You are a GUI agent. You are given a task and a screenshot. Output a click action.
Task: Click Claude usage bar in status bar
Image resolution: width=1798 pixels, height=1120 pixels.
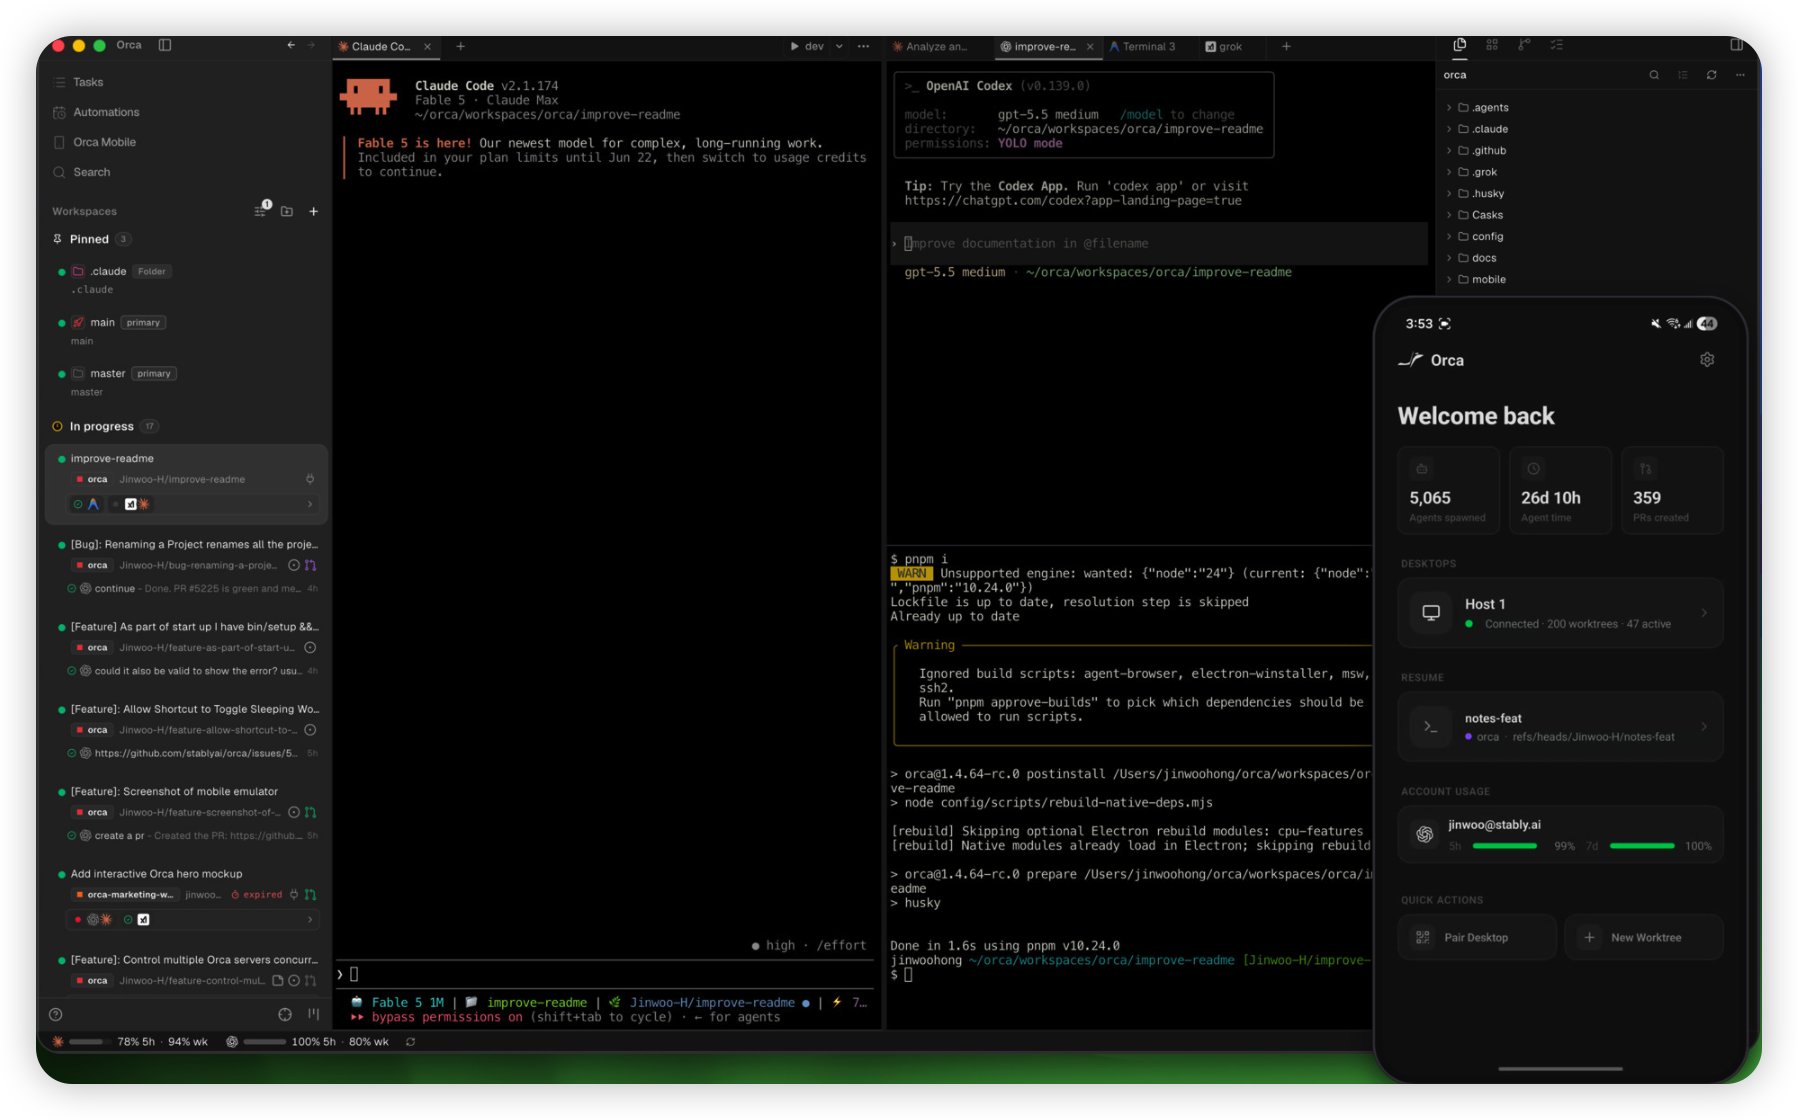(x=87, y=1042)
